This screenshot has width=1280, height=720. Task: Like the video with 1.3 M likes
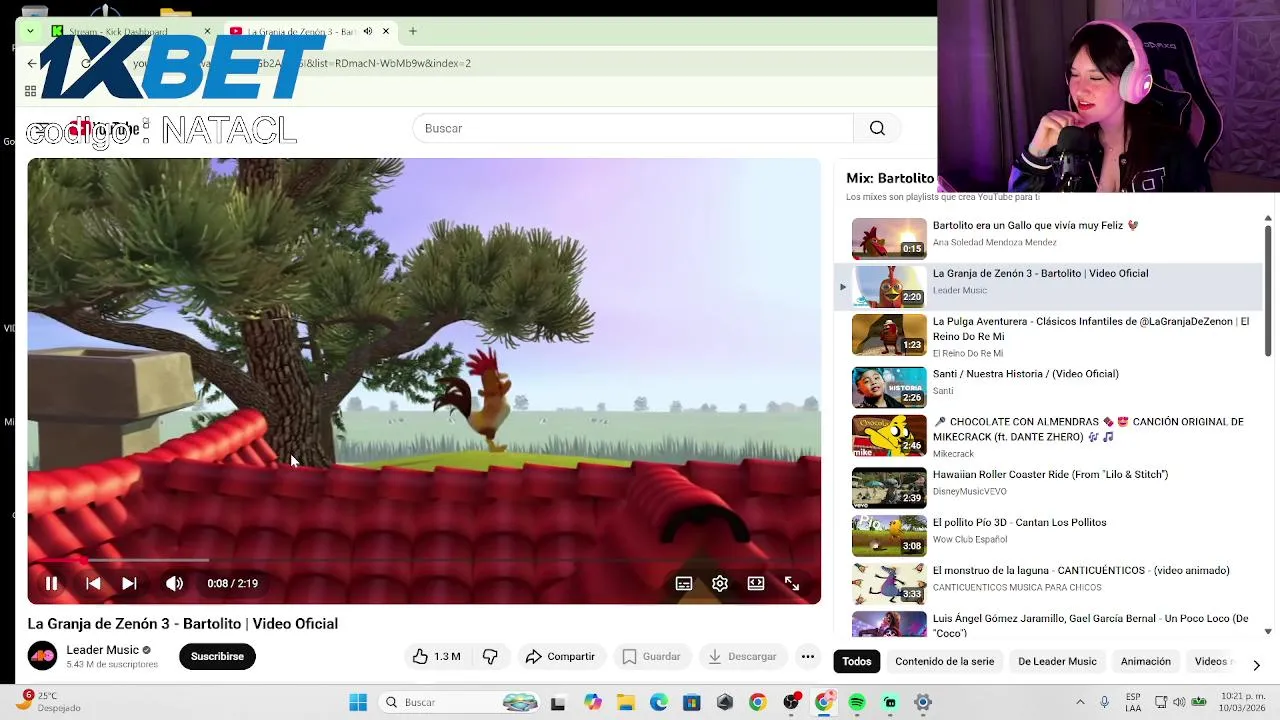point(436,657)
